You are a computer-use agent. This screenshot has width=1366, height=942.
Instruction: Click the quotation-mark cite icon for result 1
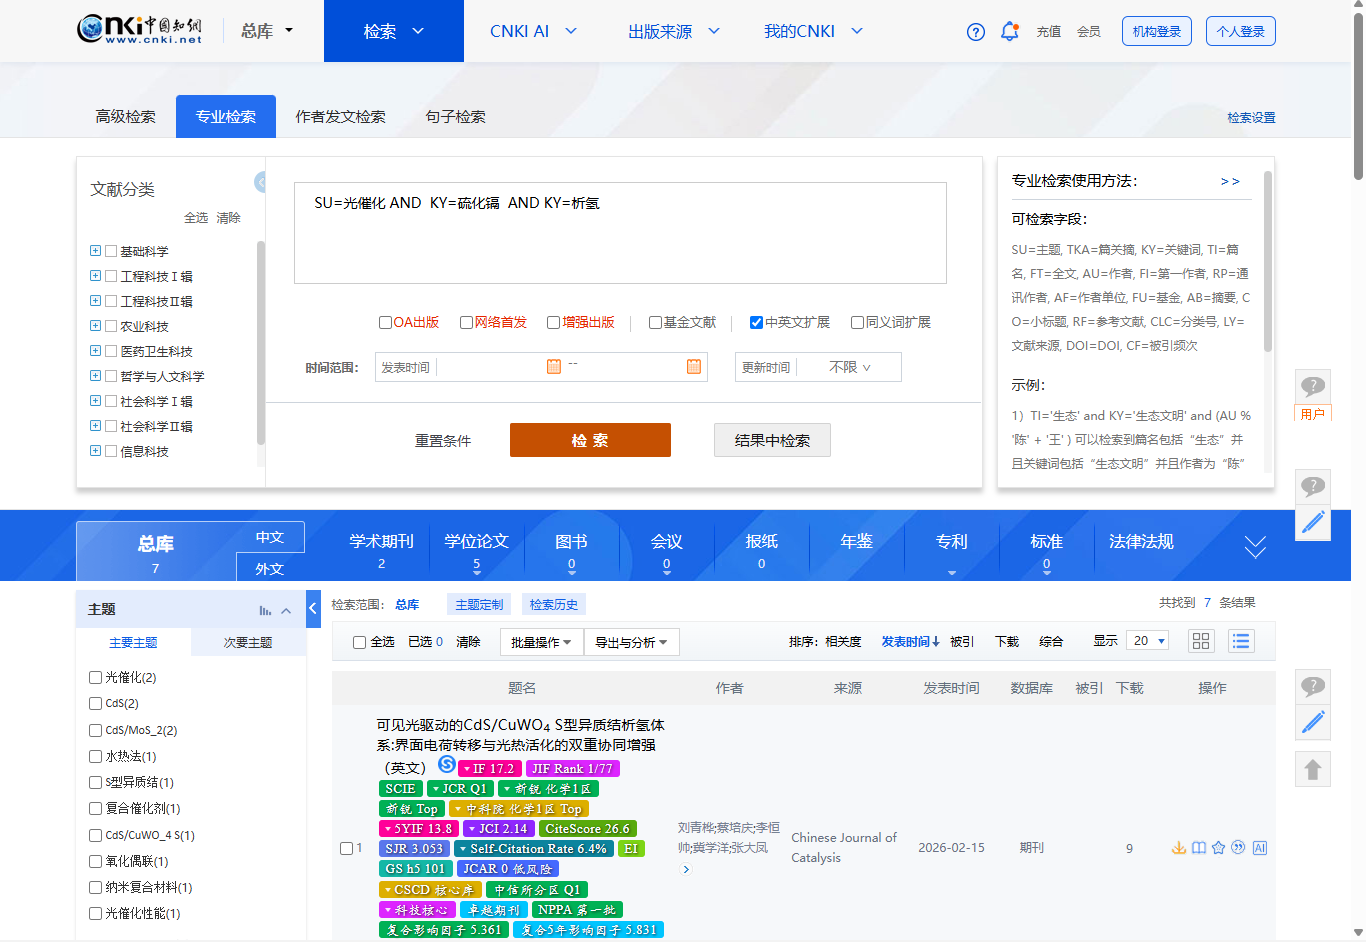pos(1238,847)
